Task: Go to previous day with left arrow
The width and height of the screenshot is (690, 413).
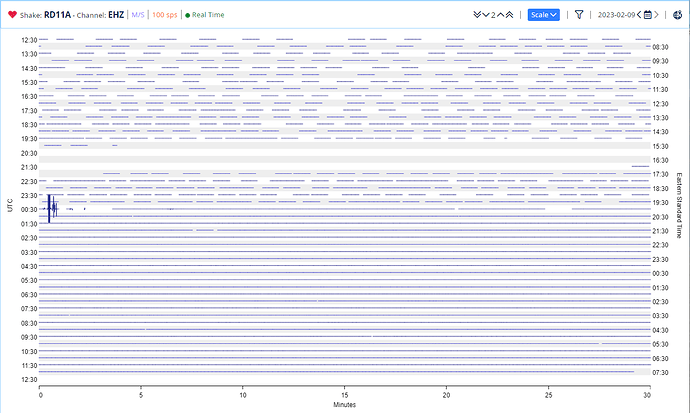Action: [x=639, y=15]
